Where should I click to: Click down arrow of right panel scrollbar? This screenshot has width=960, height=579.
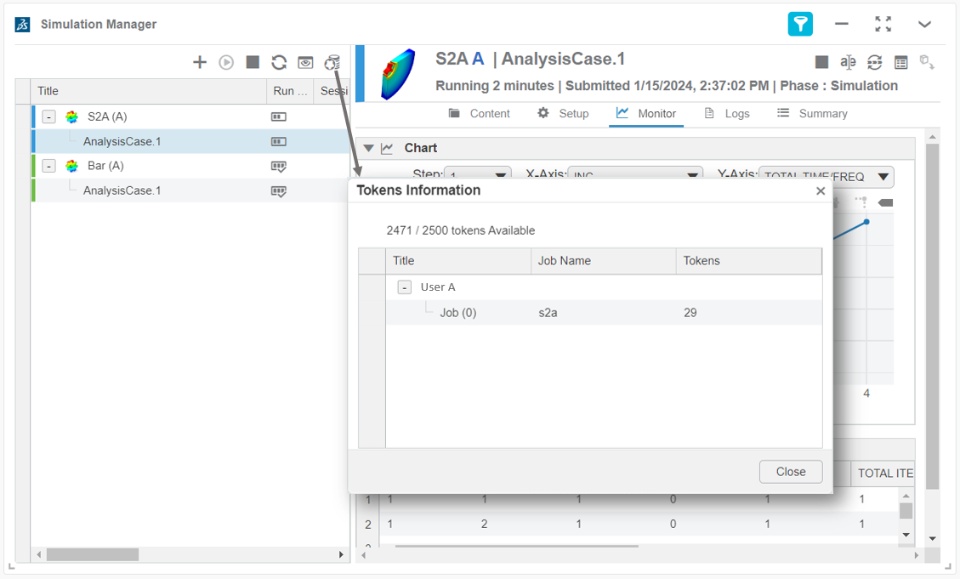point(932,539)
